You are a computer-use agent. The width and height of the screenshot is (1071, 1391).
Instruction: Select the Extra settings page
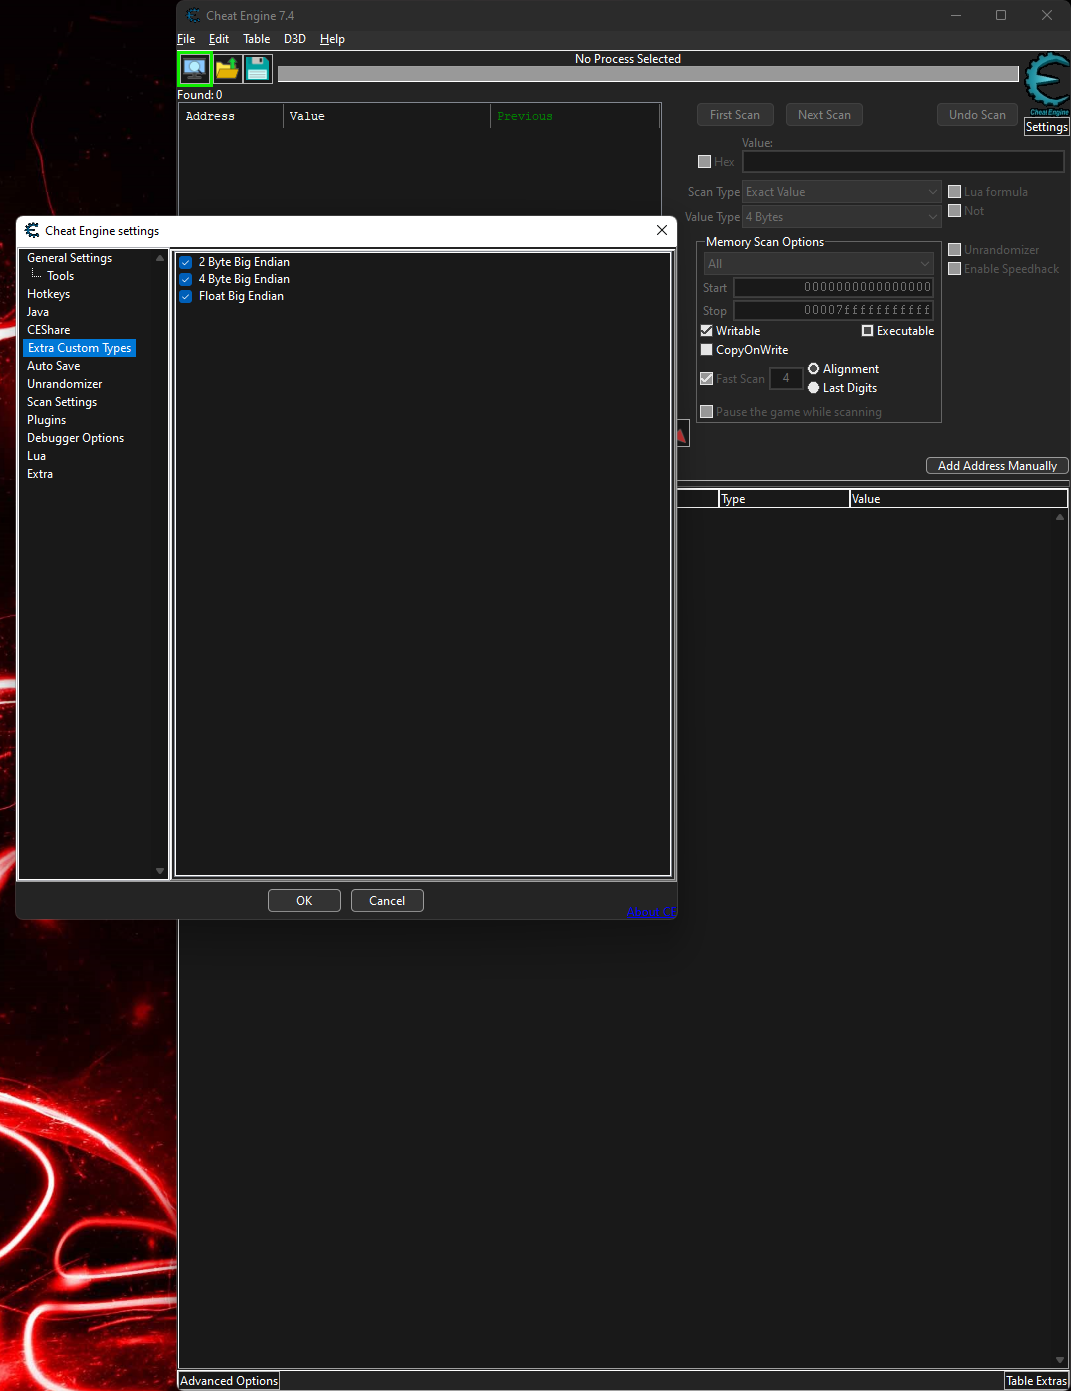pyautogui.click(x=40, y=474)
